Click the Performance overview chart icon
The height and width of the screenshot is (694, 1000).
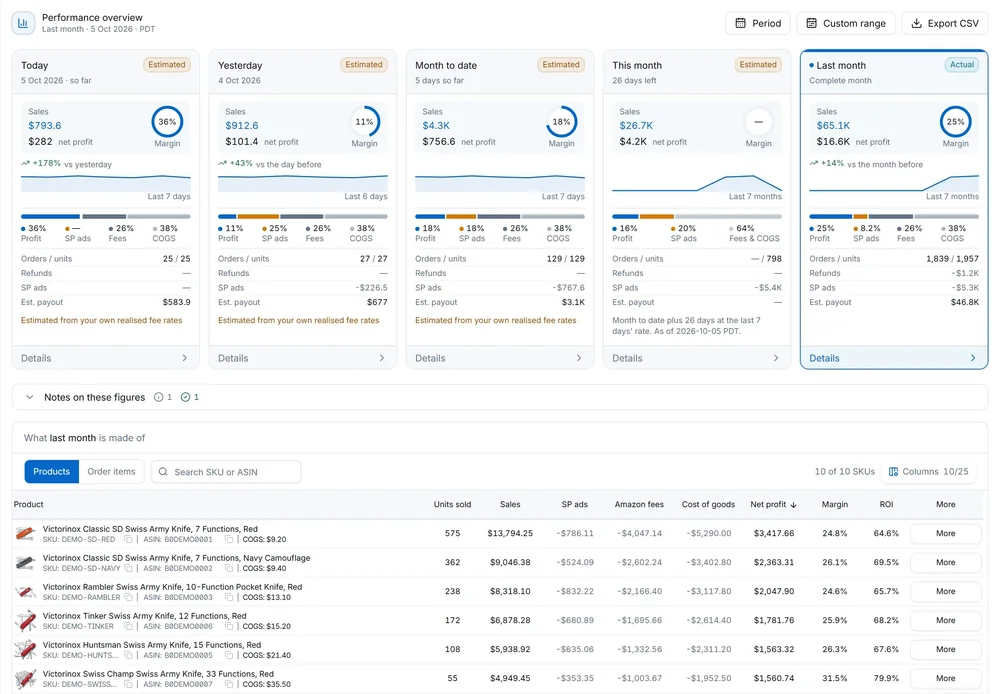23,23
